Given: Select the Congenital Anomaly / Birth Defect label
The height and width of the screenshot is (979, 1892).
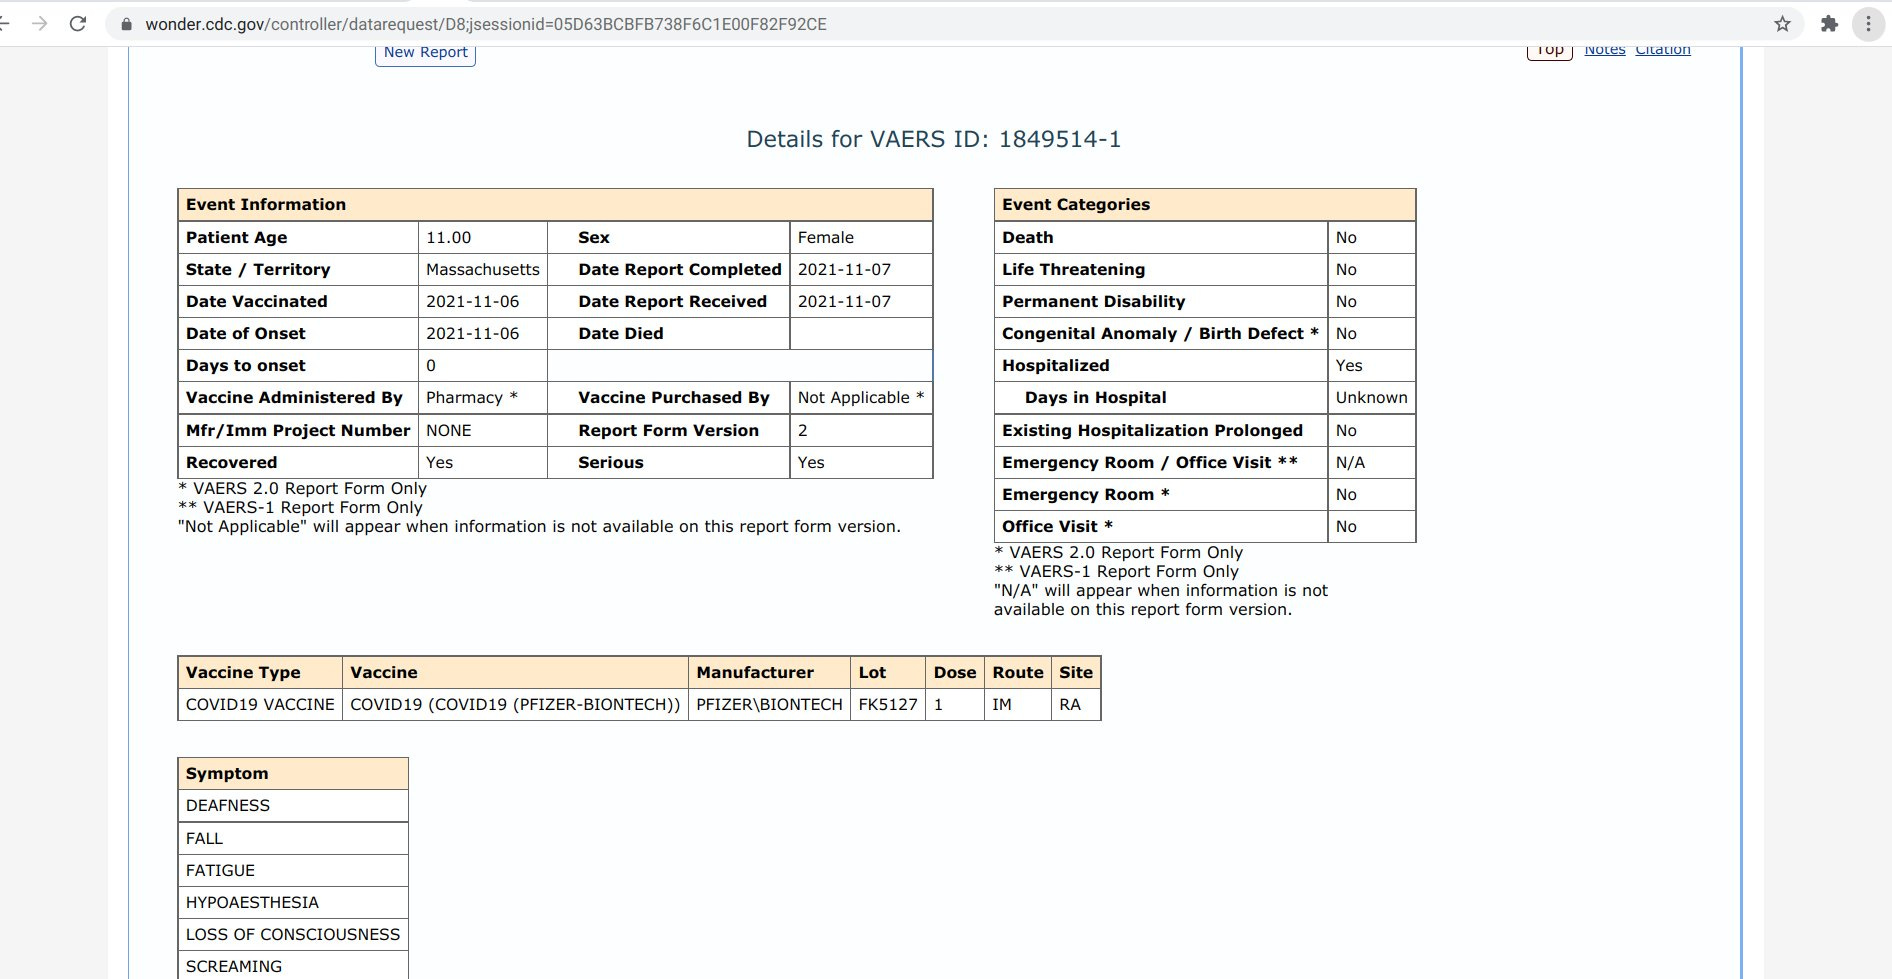Looking at the screenshot, I should (1160, 333).
